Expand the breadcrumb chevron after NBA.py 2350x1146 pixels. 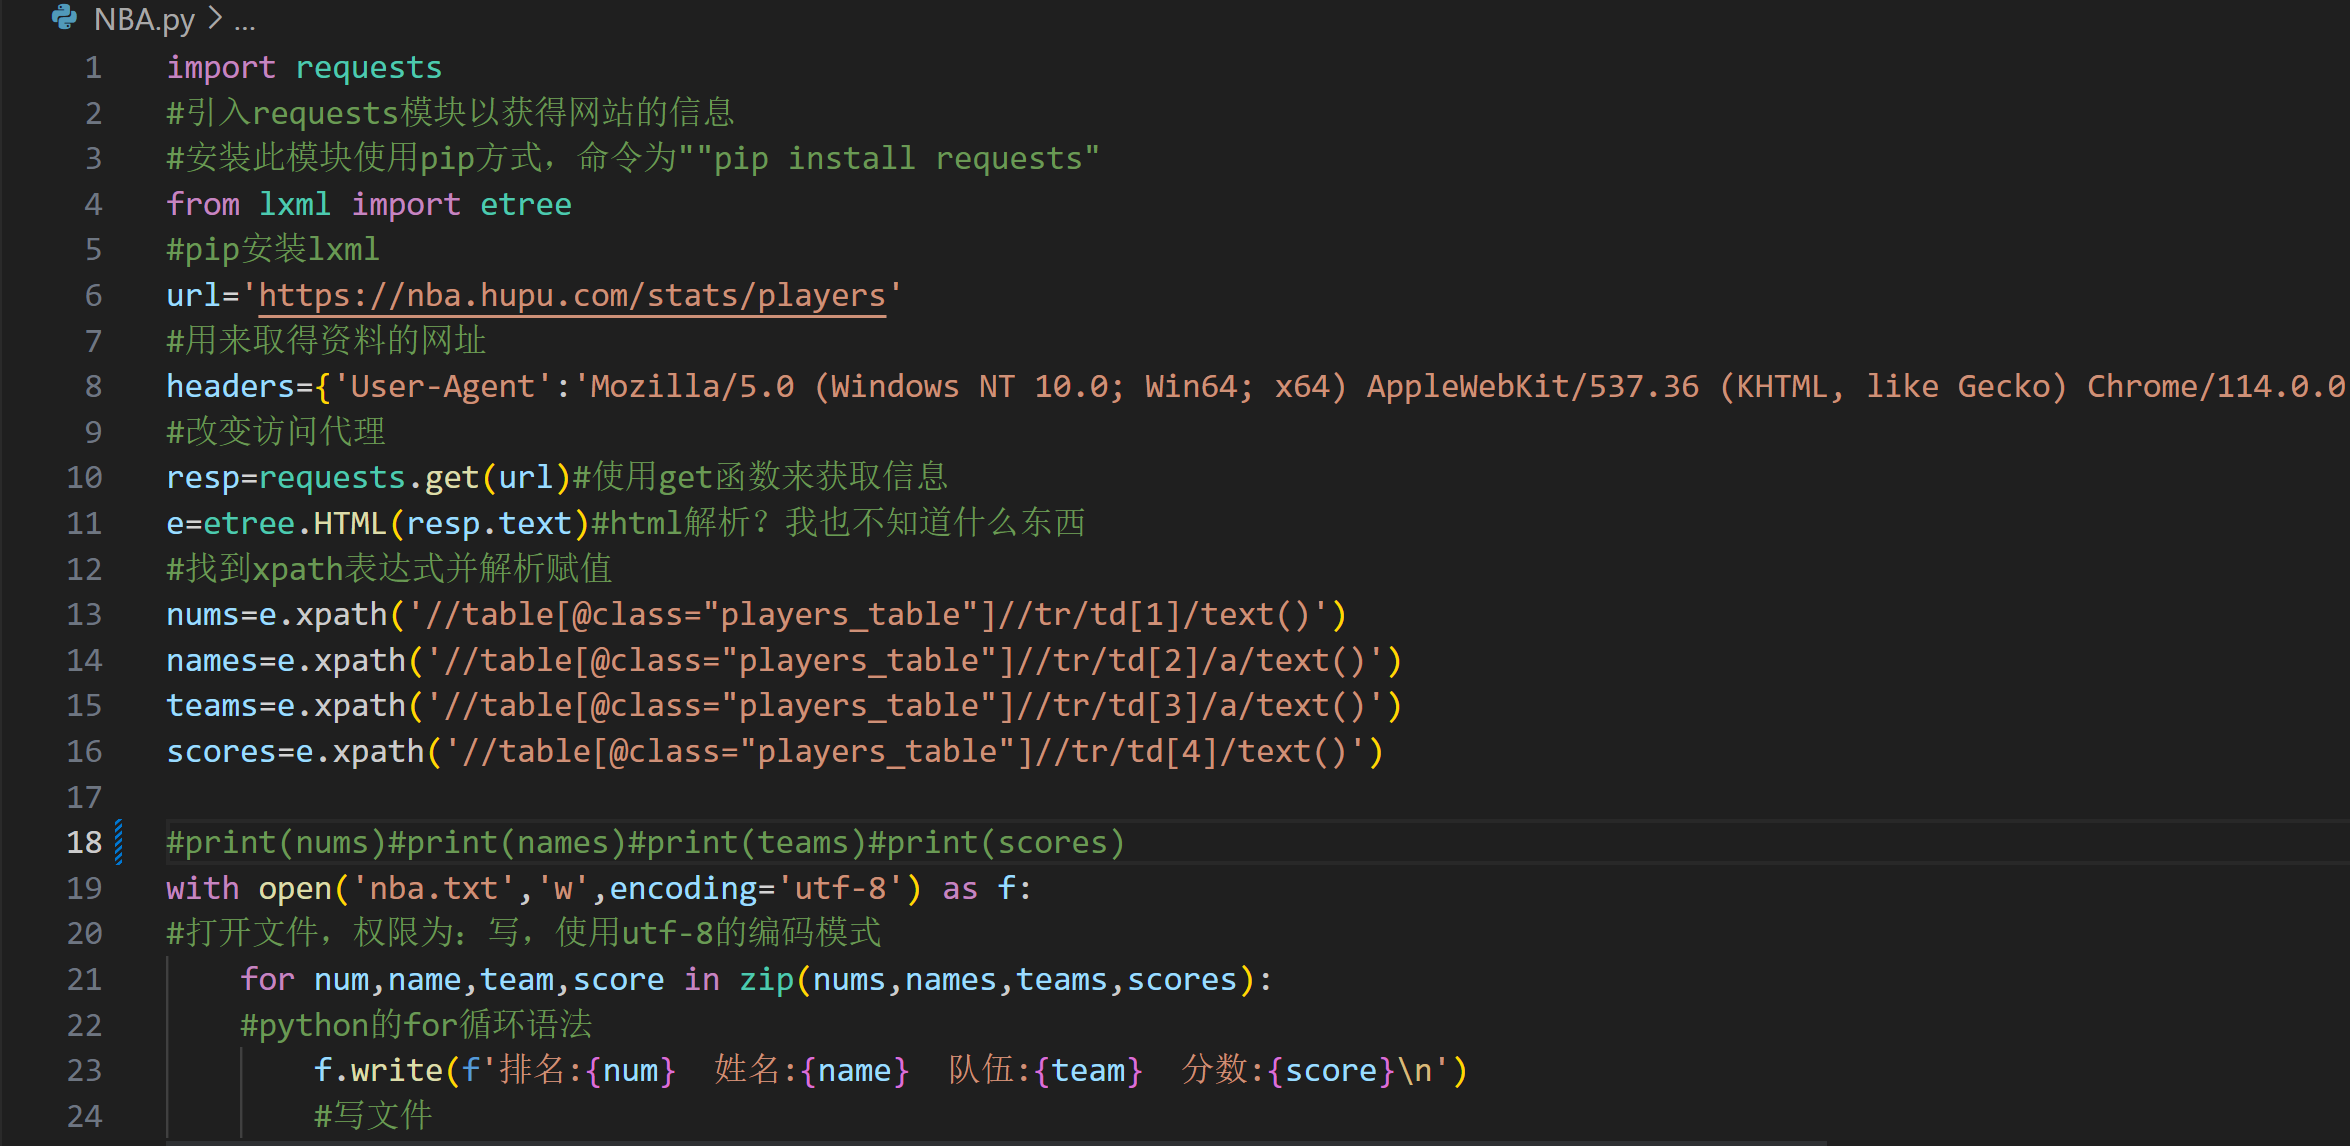point(215,18)
